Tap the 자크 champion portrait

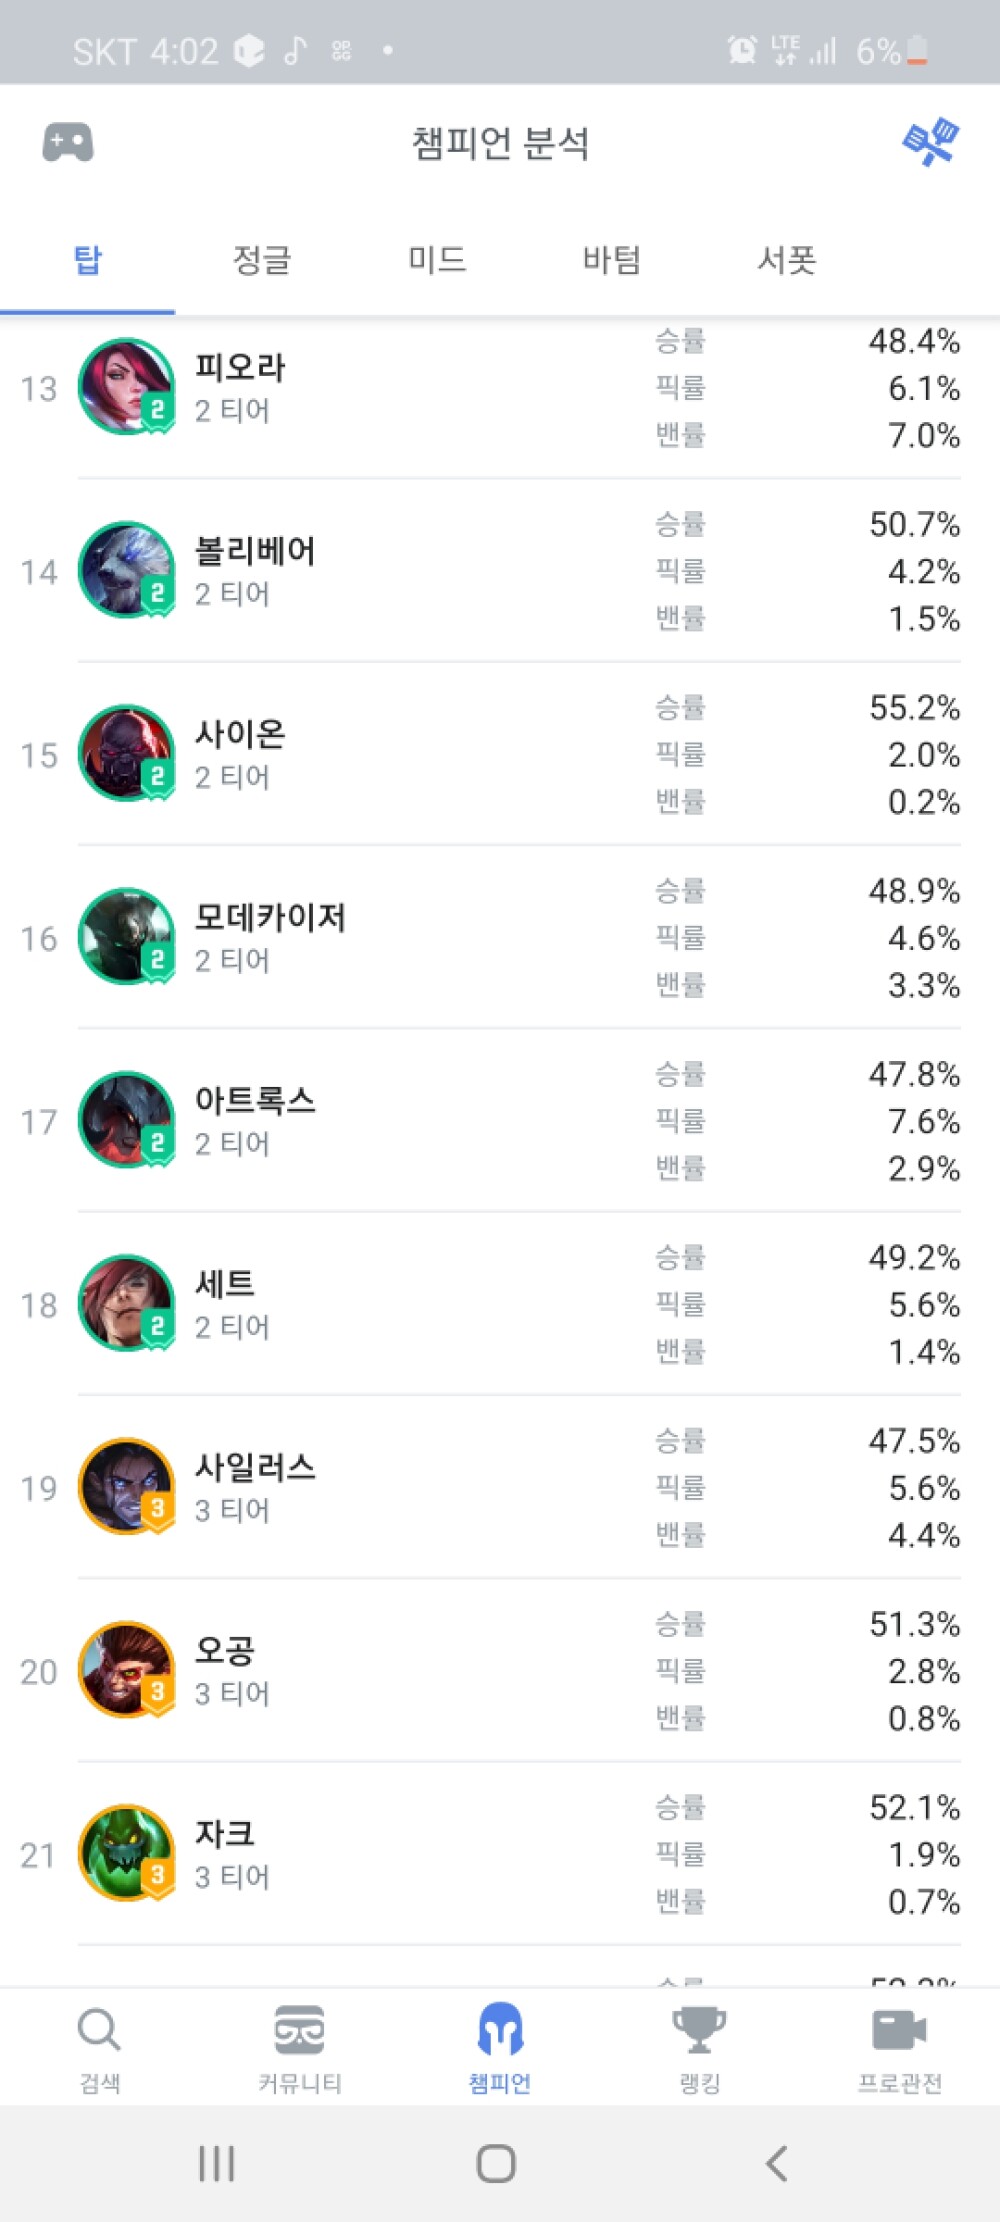[x=126, y=1853]
